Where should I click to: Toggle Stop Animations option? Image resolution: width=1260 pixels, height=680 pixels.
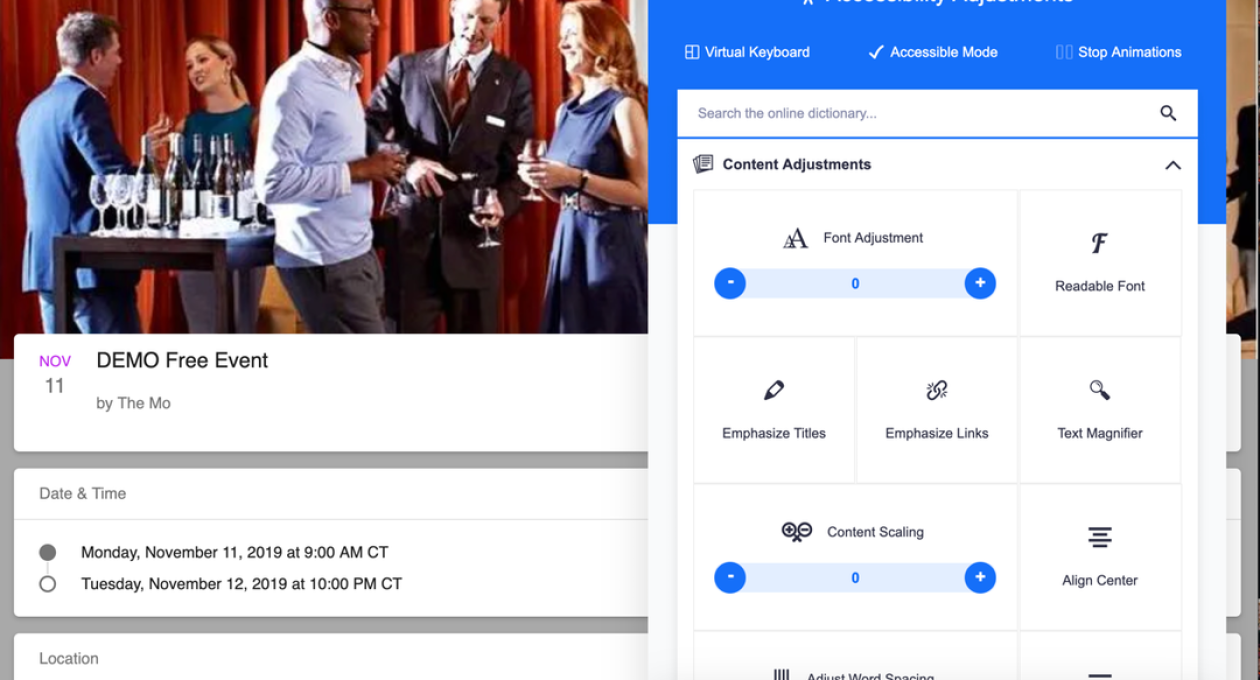point(1118,52)
